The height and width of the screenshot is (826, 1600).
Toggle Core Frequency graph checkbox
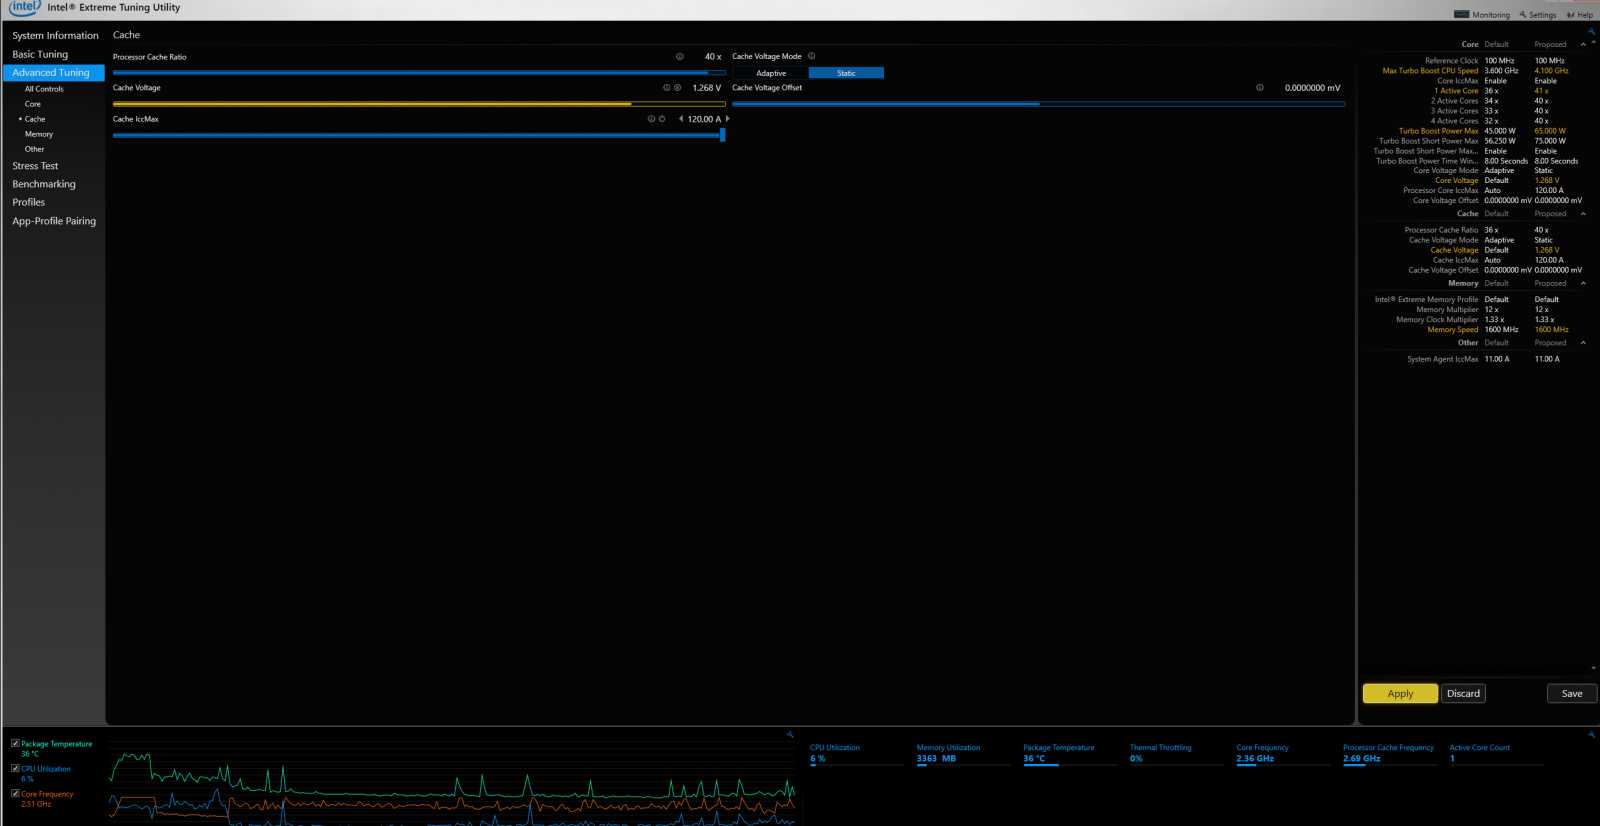15,794
